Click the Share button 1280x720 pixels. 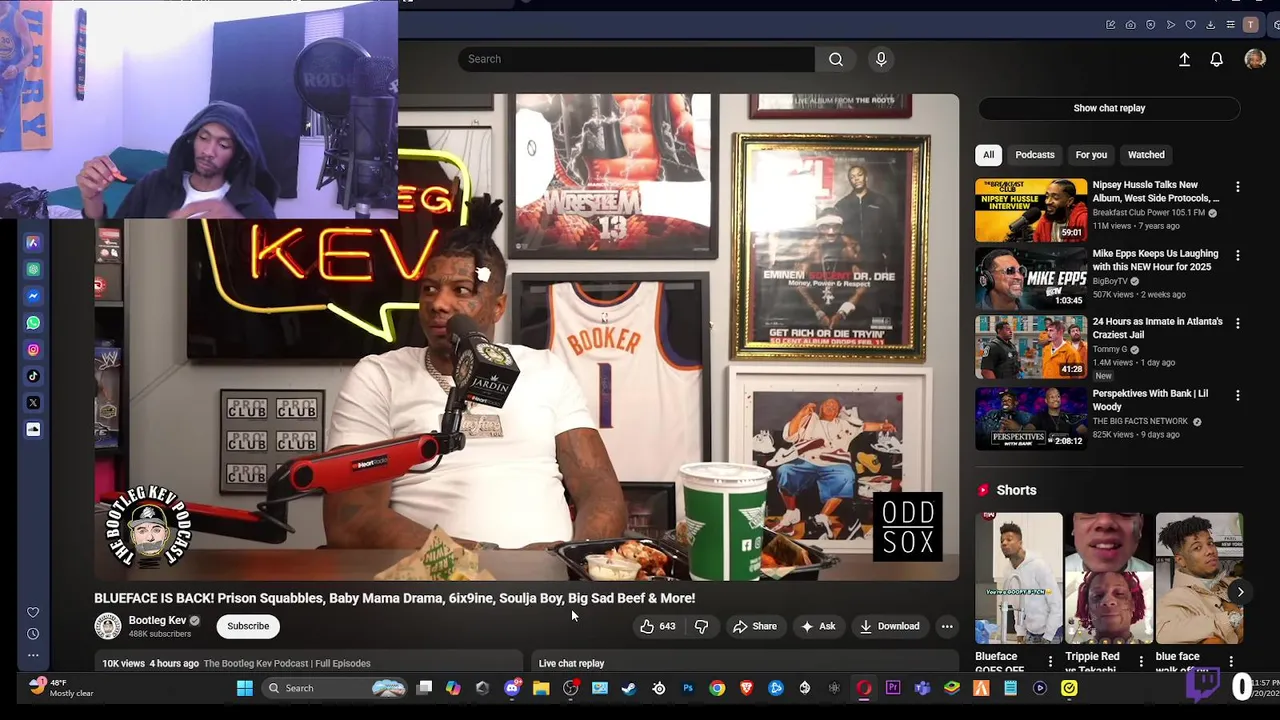click(x=755, y=626)
